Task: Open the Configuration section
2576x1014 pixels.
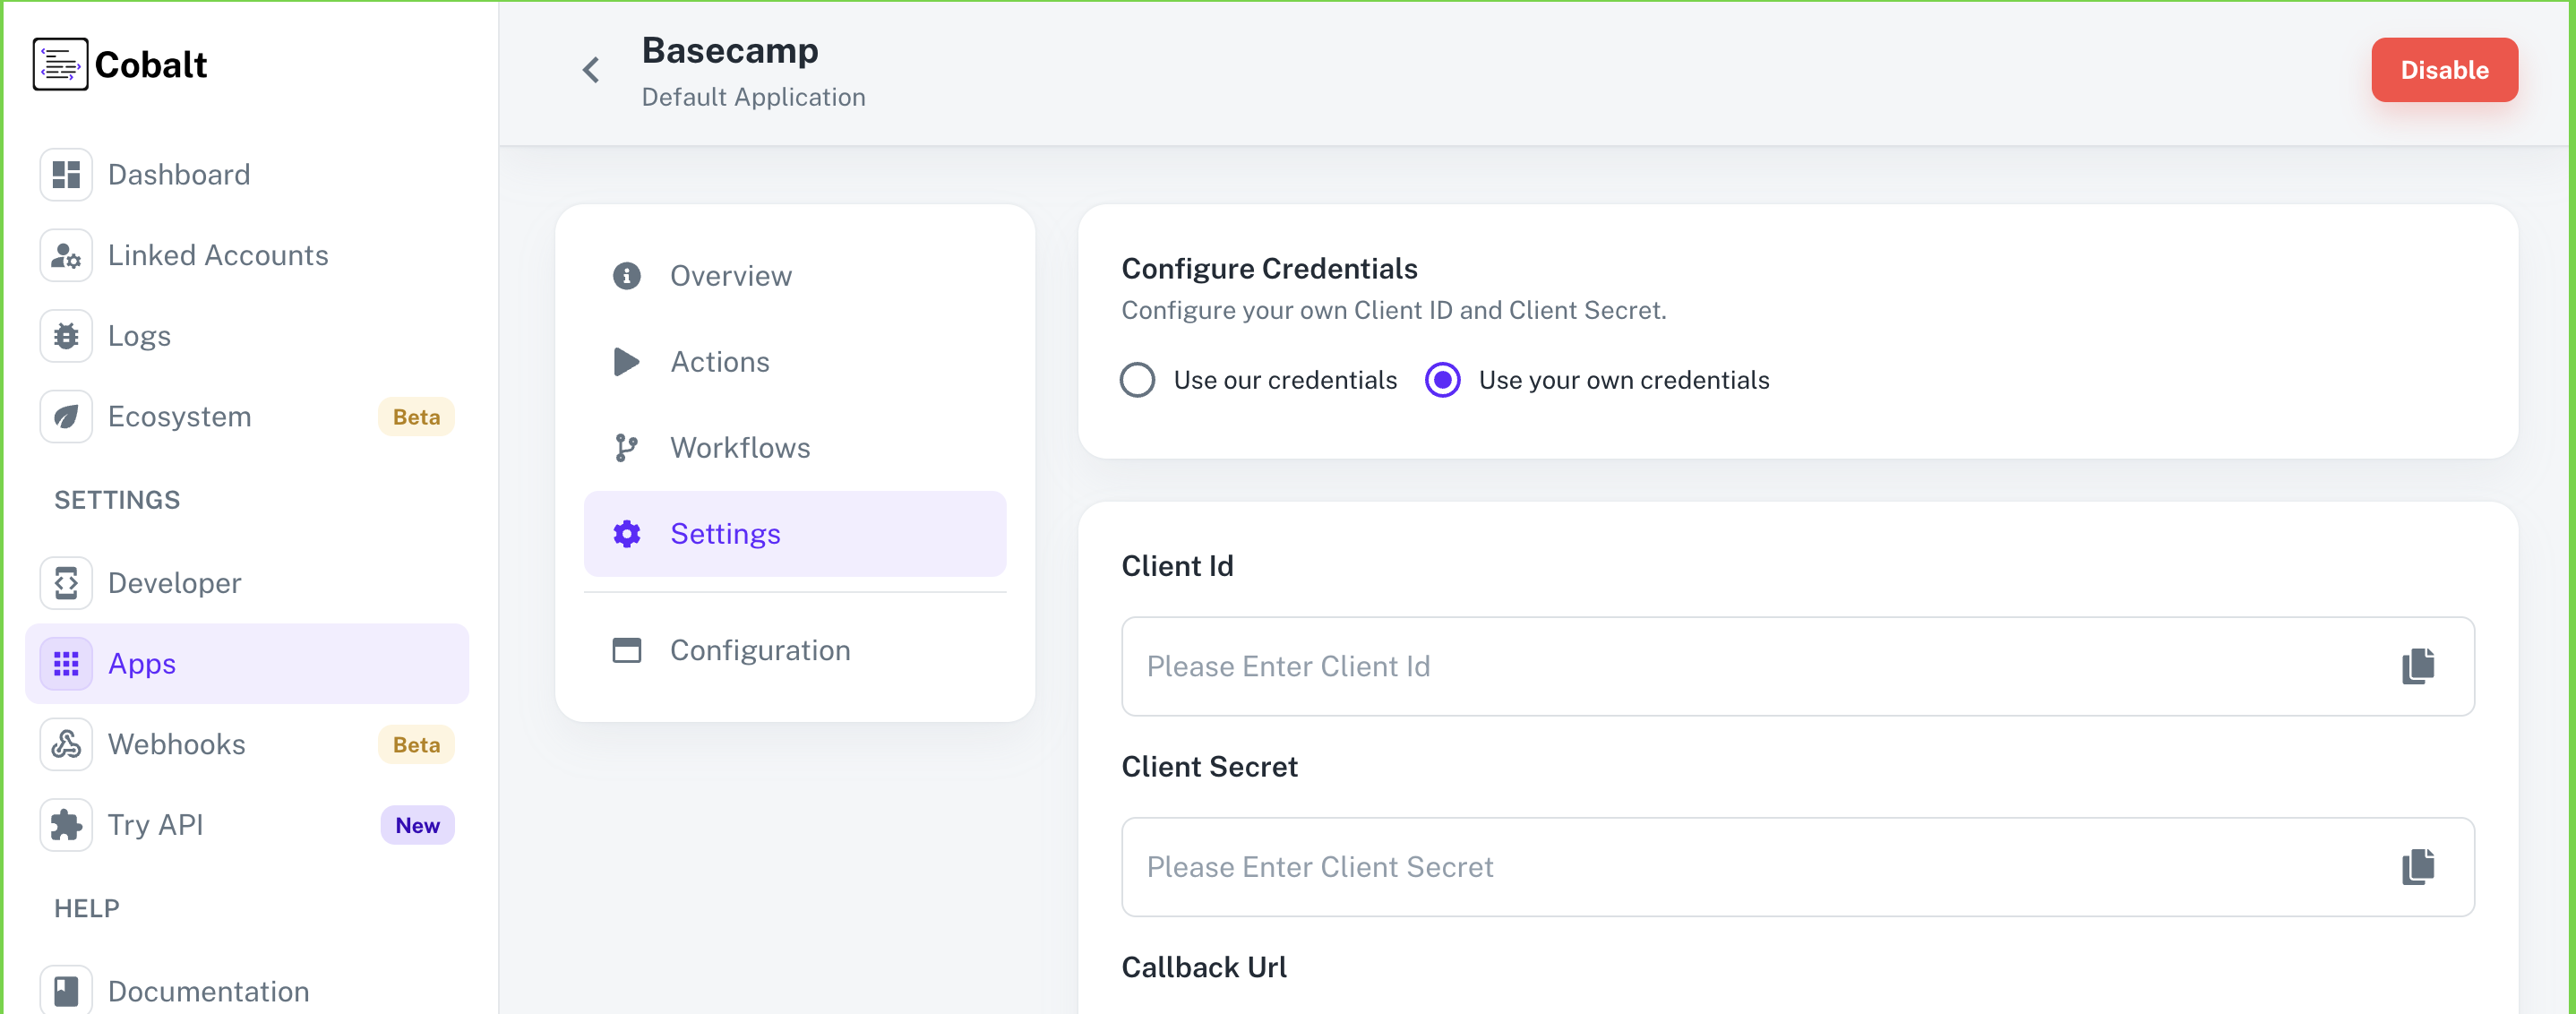Action: click(760, 649)
